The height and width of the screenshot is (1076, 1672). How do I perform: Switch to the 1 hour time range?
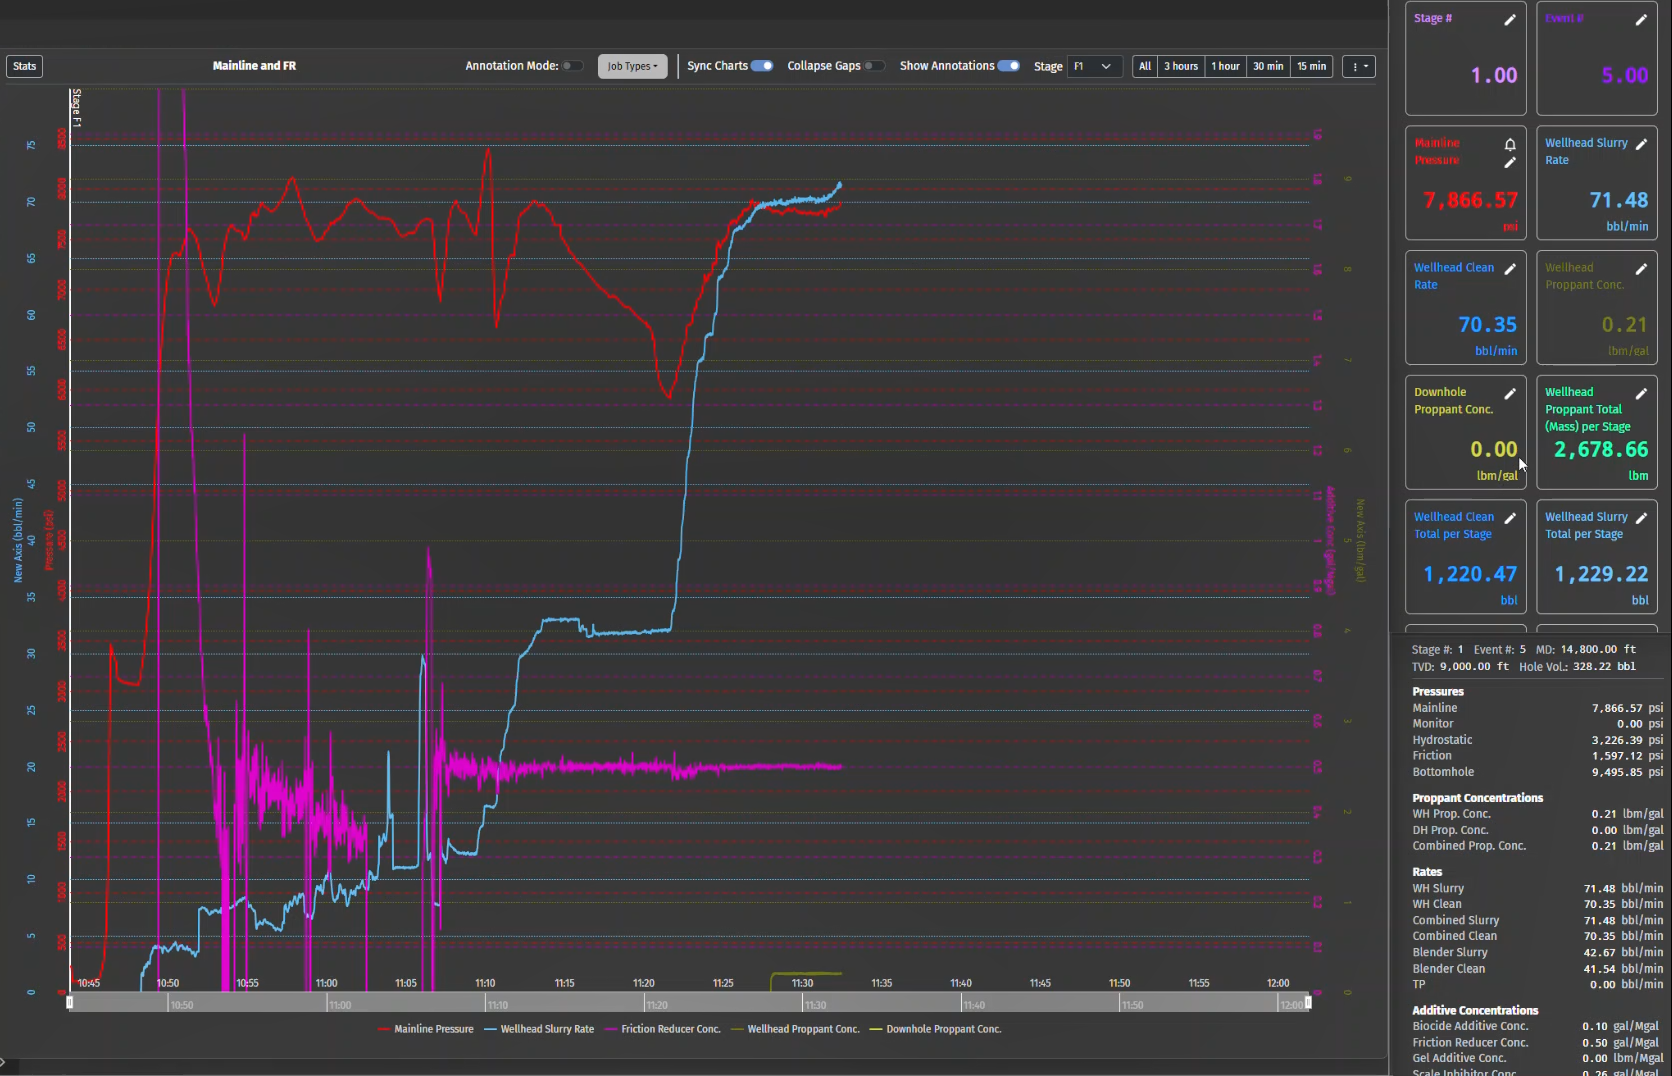coord(1225,66)
